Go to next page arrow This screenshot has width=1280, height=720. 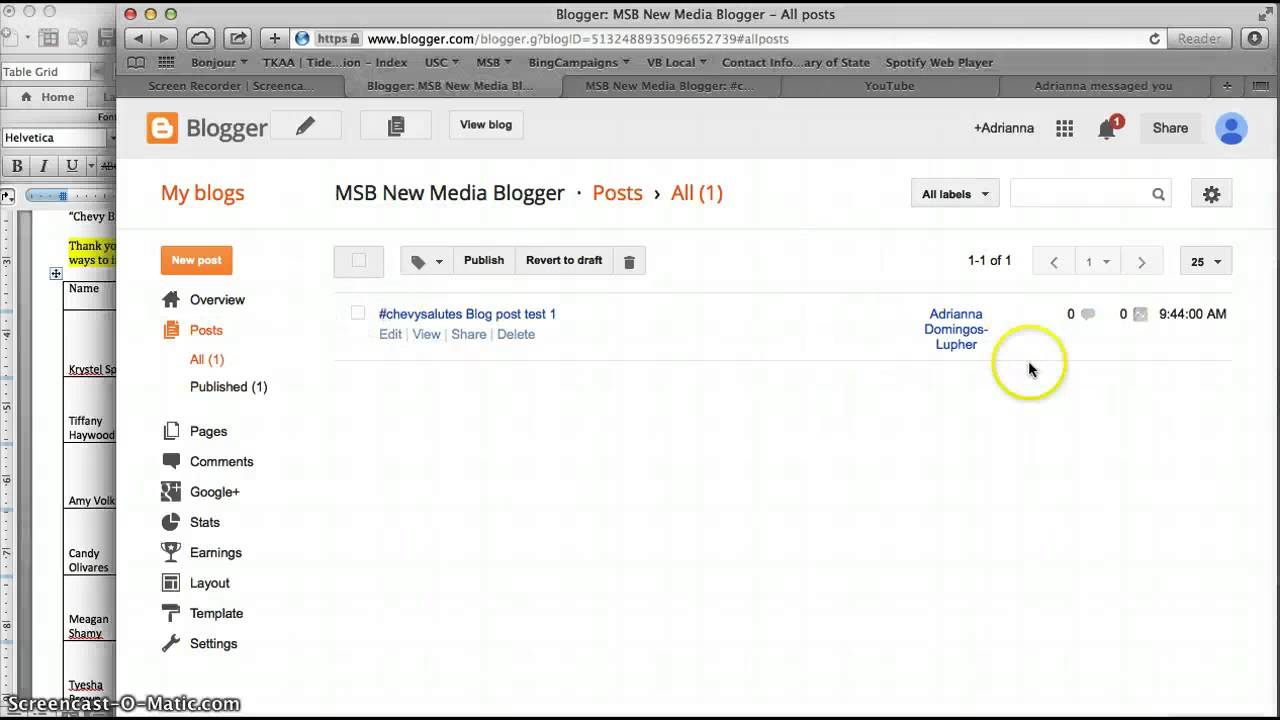(1141, 262)
